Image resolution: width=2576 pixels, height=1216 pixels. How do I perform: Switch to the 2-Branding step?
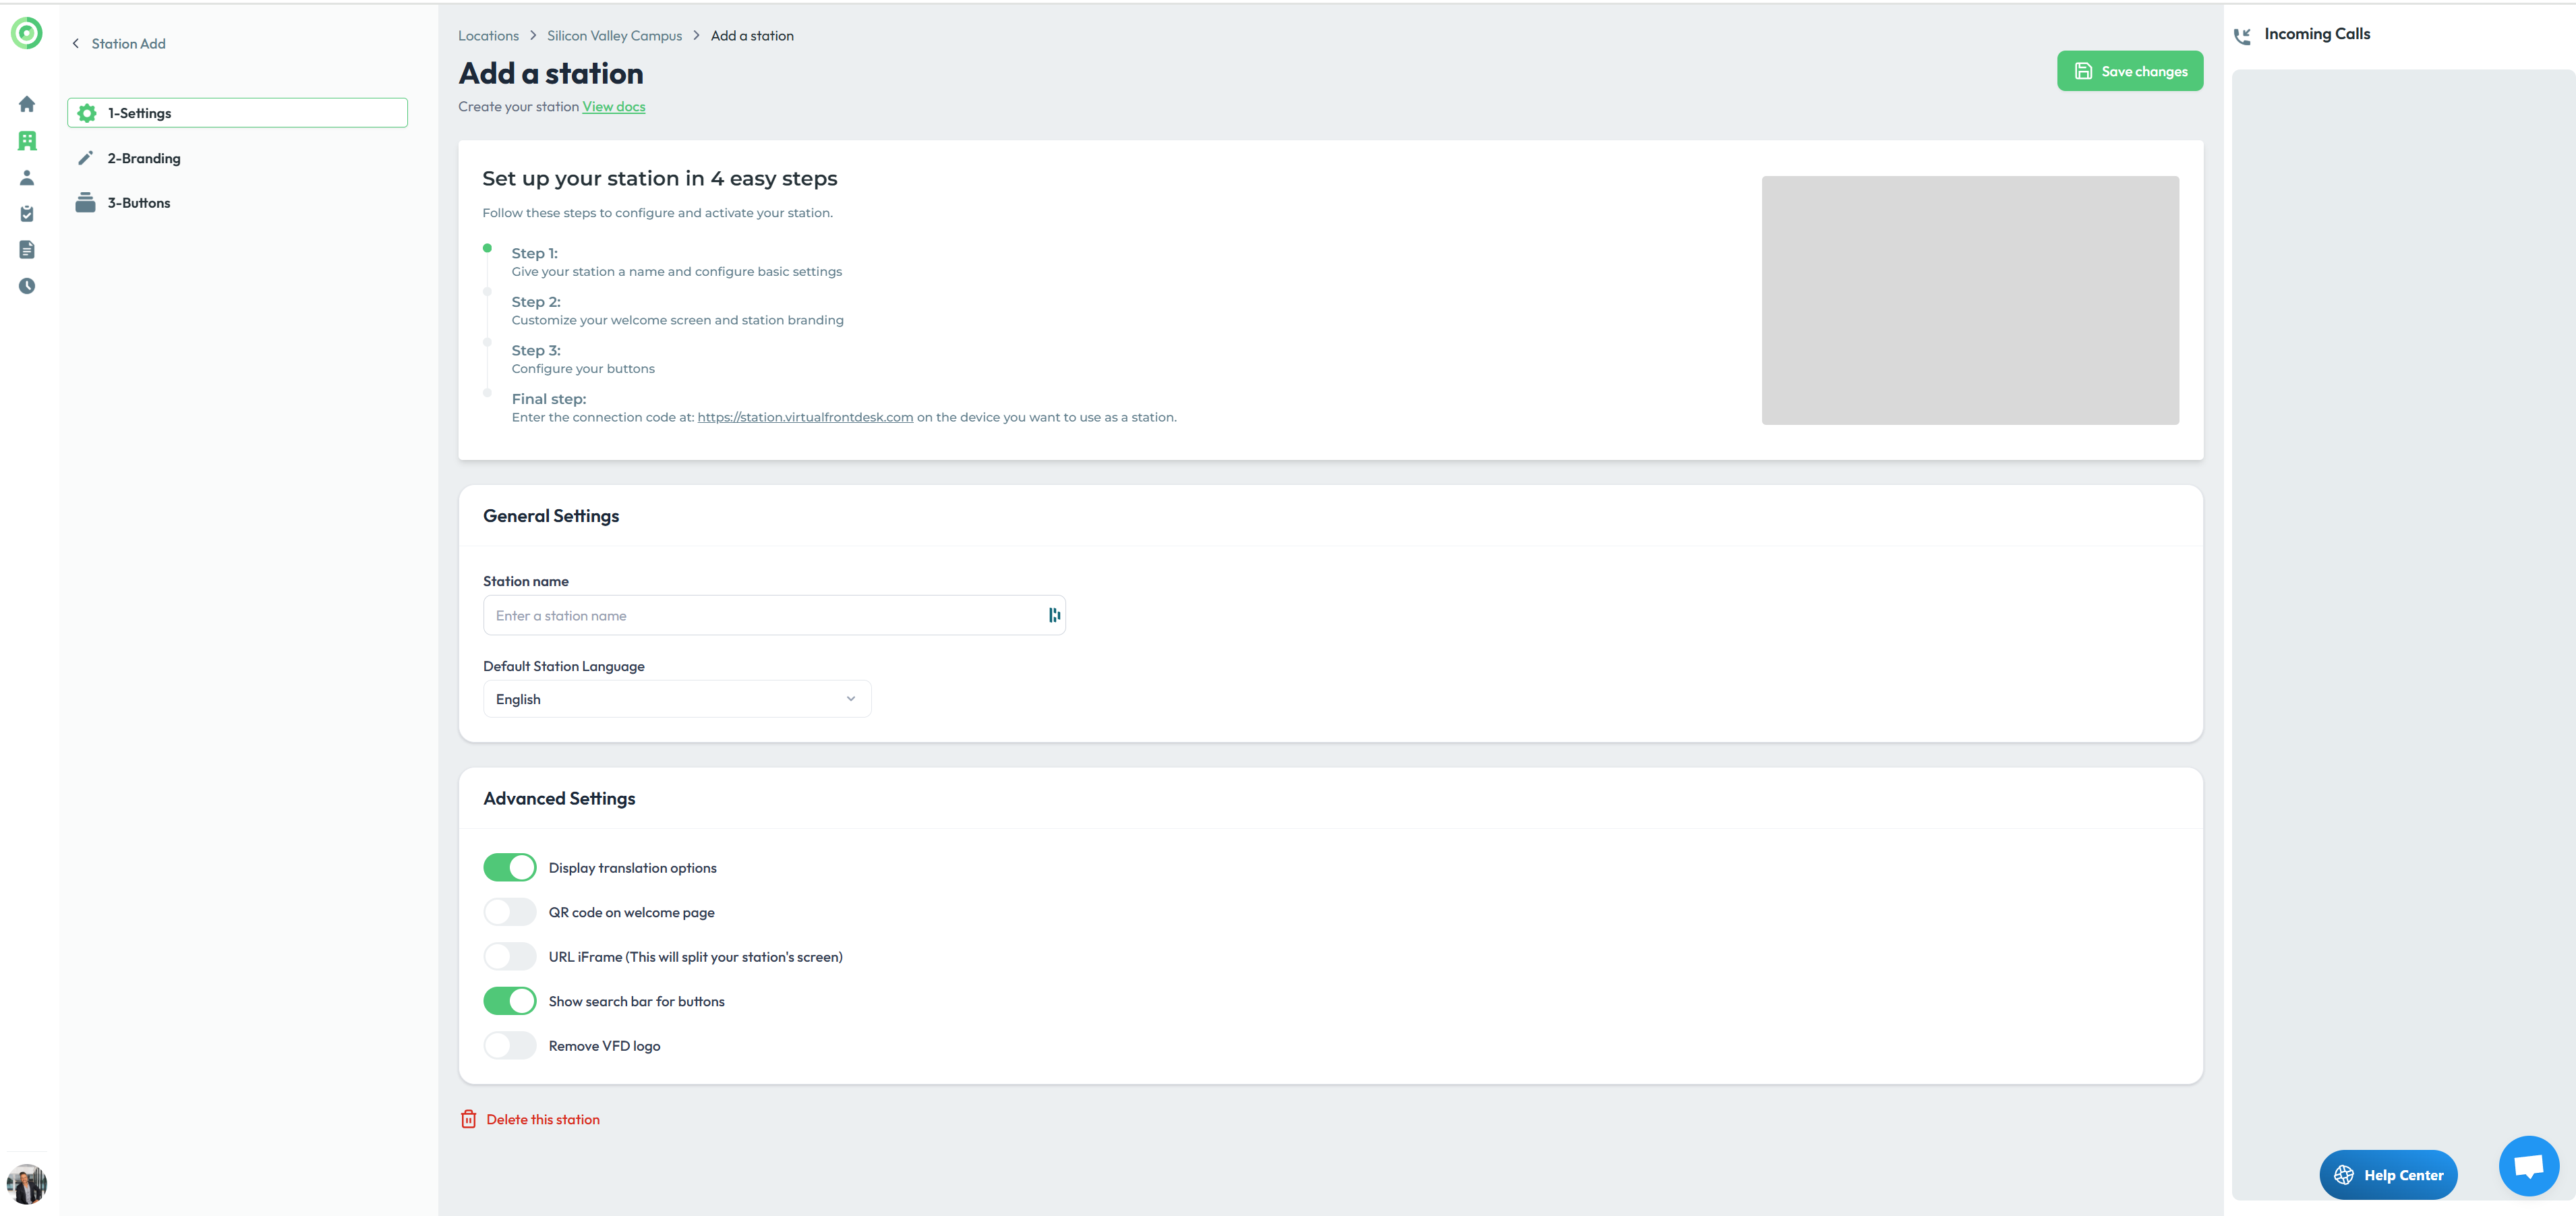point(144,158)
